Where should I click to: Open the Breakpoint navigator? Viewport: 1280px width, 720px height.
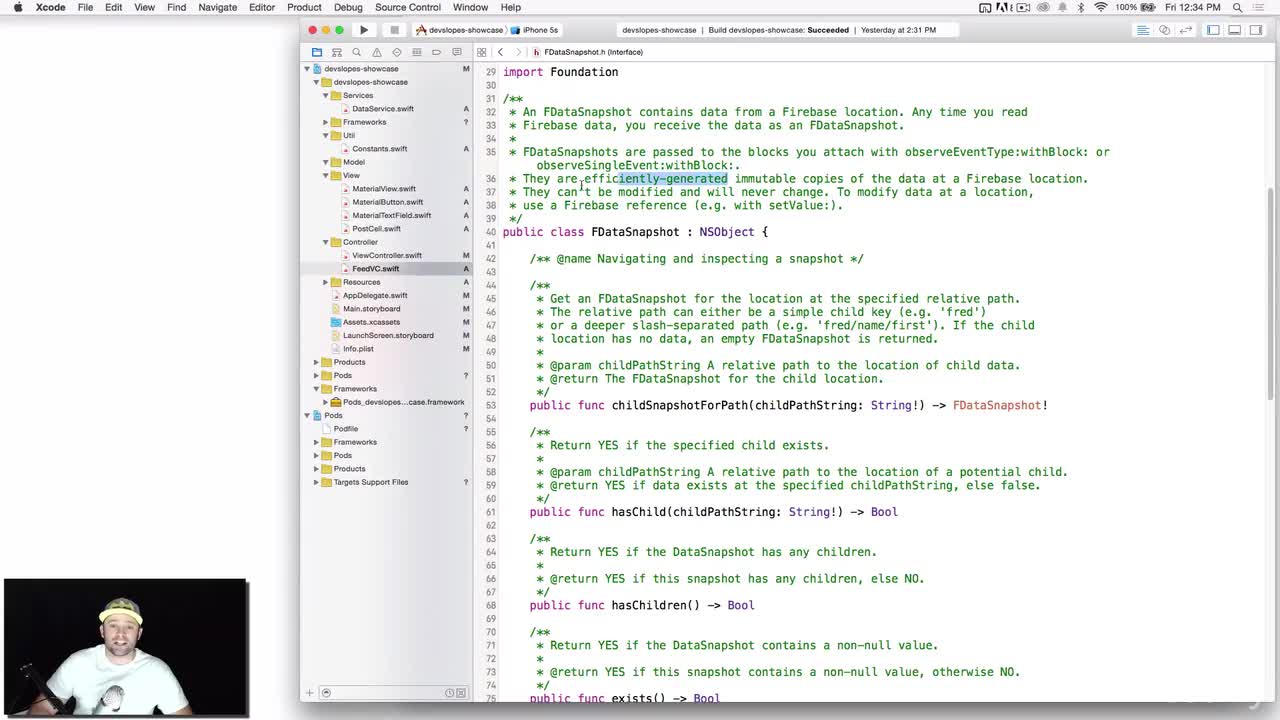pos(437,52)
